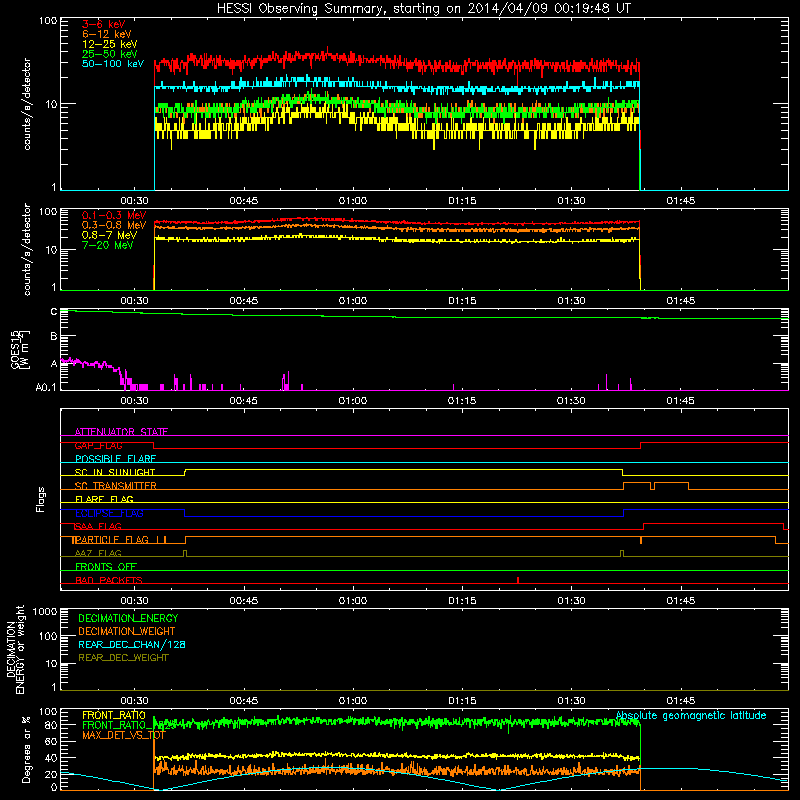Select the "SC_TRANSMITTER" flag label
800x800 pixels.
tap(116, 486)
